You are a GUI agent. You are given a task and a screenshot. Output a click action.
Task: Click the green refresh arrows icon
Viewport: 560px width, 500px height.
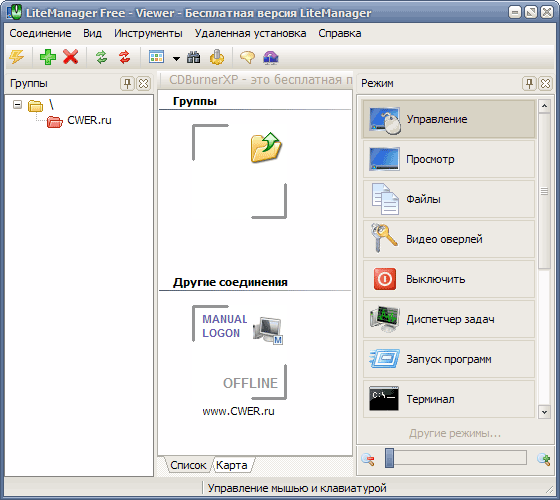[102, 57]
